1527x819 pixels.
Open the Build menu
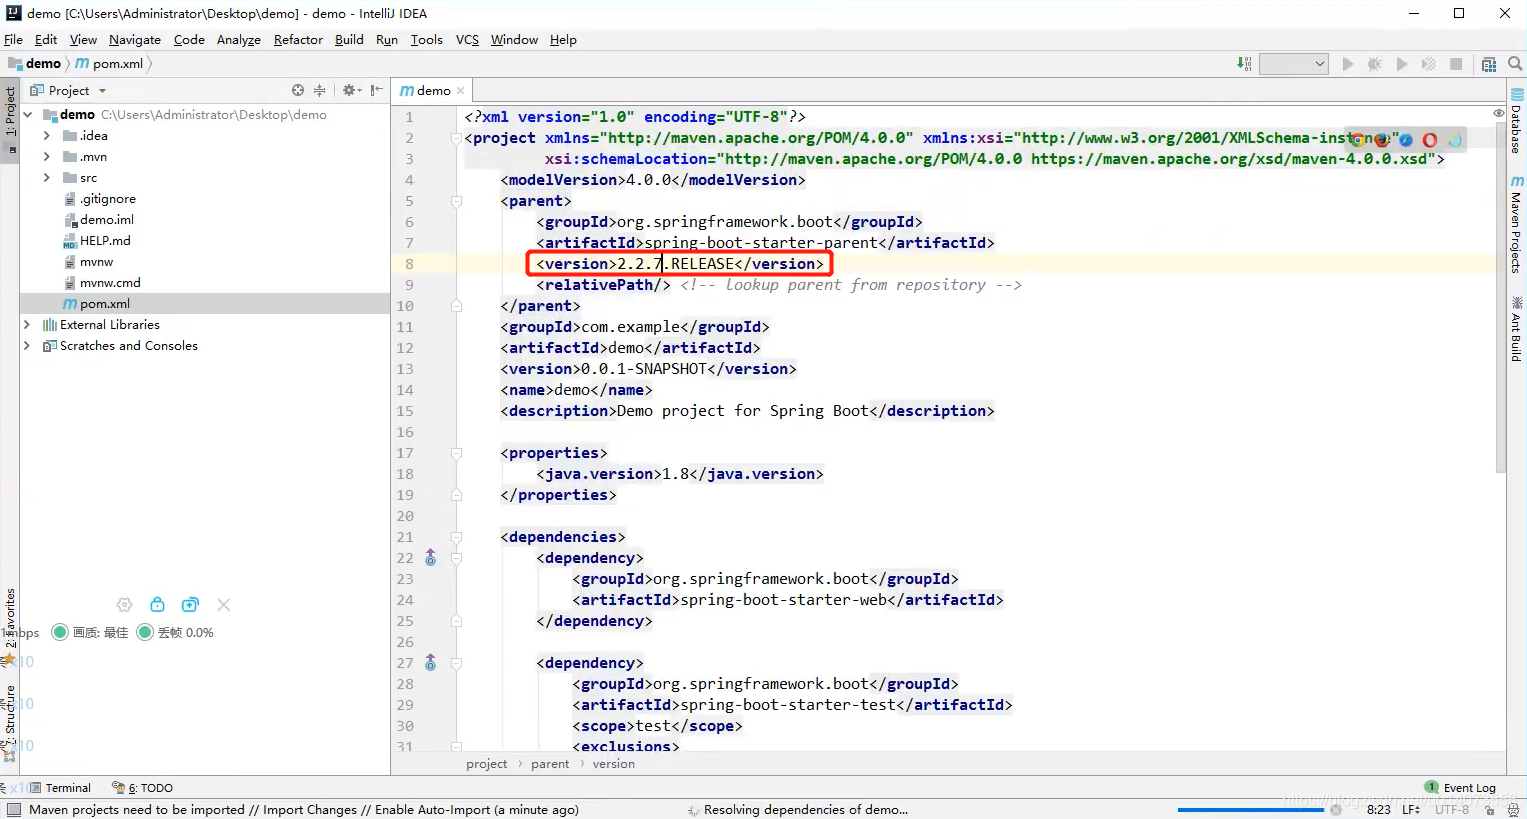[x=349, y=40]
